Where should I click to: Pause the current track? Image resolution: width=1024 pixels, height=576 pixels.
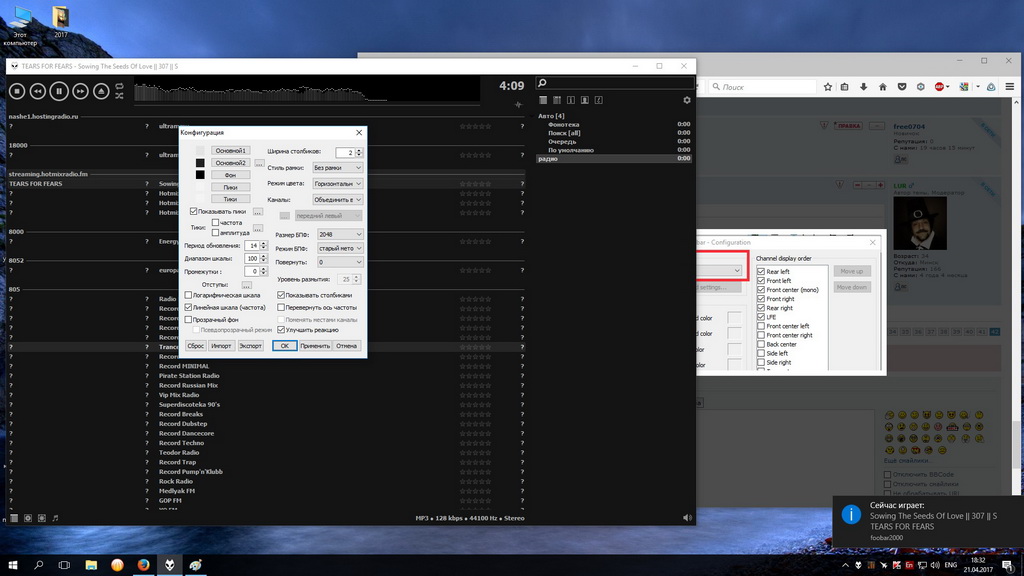[58, 91]
